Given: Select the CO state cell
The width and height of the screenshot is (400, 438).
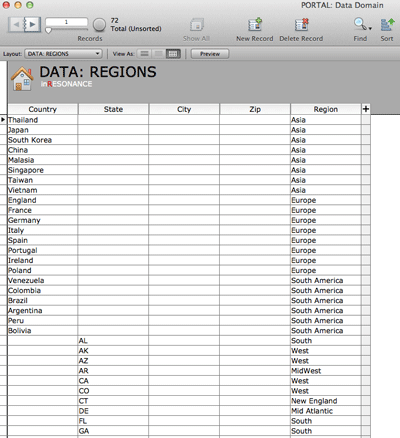Looking at the screenshot, I should tap(113, 391).
